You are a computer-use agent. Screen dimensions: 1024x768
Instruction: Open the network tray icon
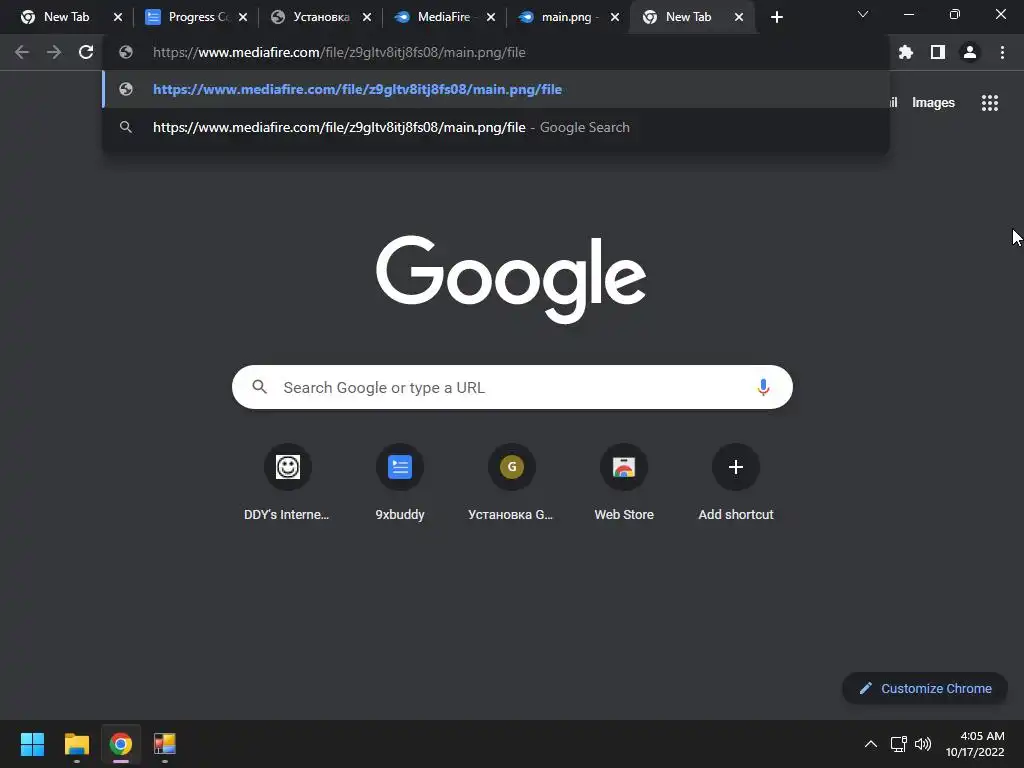click(899, 744)
